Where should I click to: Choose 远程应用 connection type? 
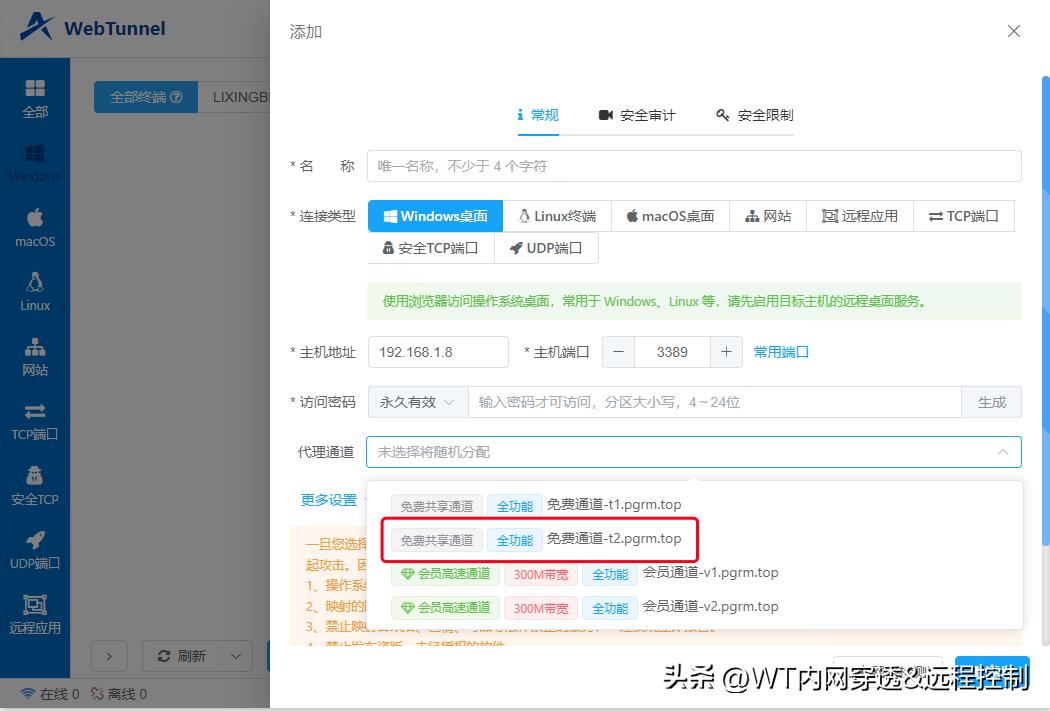860,216
